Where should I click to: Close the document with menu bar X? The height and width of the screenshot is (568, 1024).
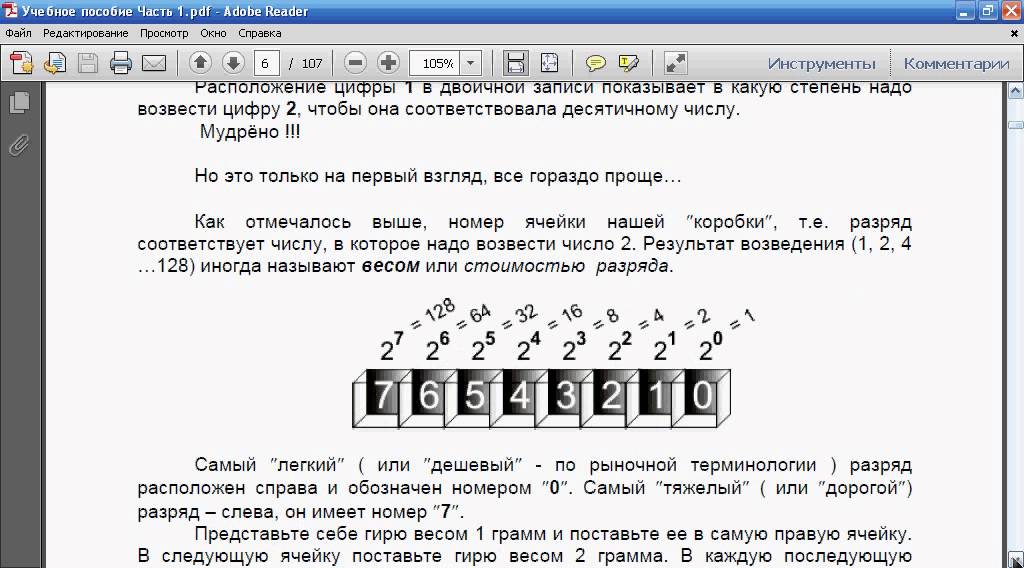[1014, 33]
